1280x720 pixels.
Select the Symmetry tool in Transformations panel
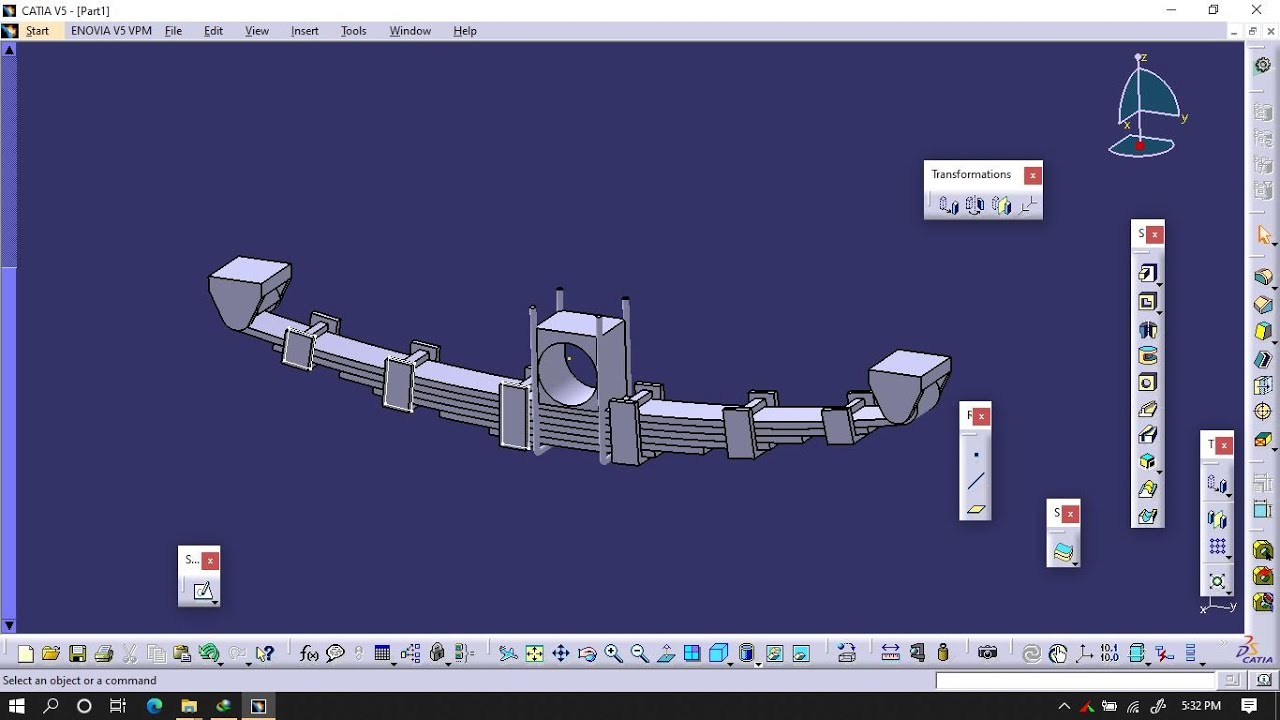[x=1001, y=205]
